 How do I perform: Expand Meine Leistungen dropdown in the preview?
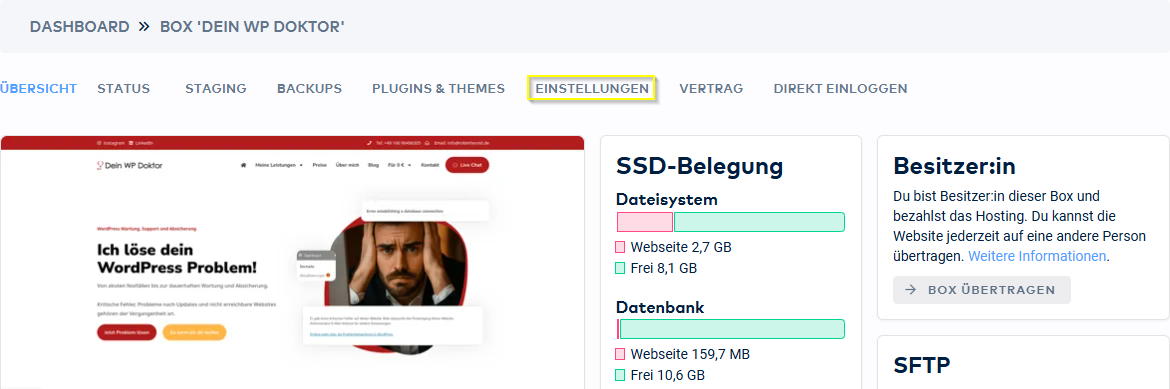pyautogui.click(x=279, y=165)
